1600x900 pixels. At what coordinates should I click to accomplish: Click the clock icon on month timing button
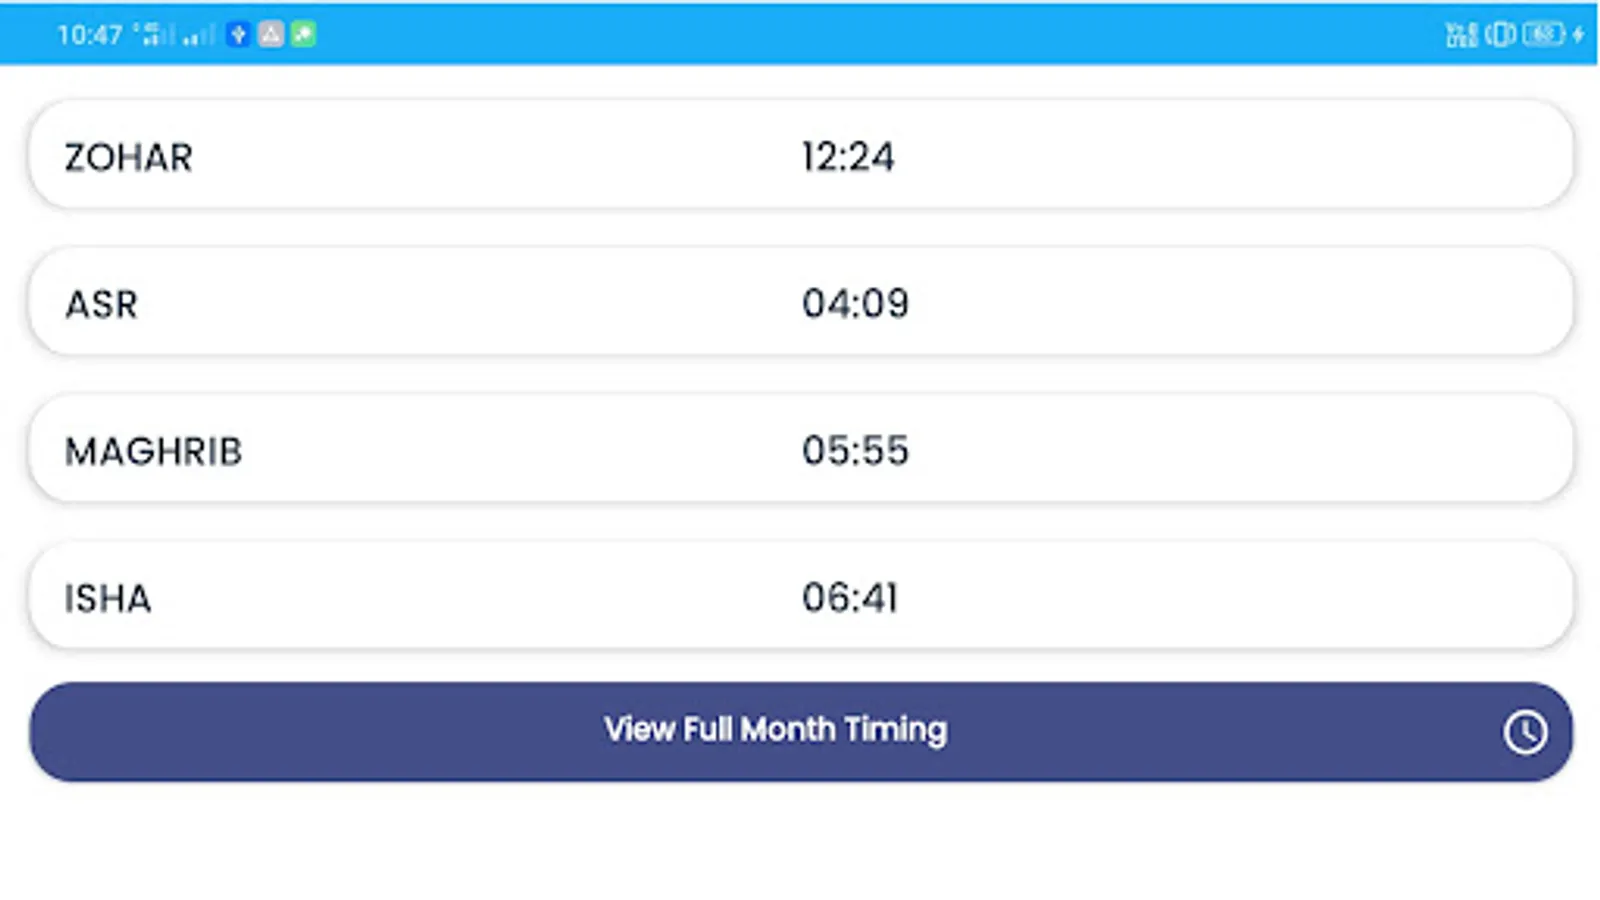pyautogui.click(x=1524, y=732)
